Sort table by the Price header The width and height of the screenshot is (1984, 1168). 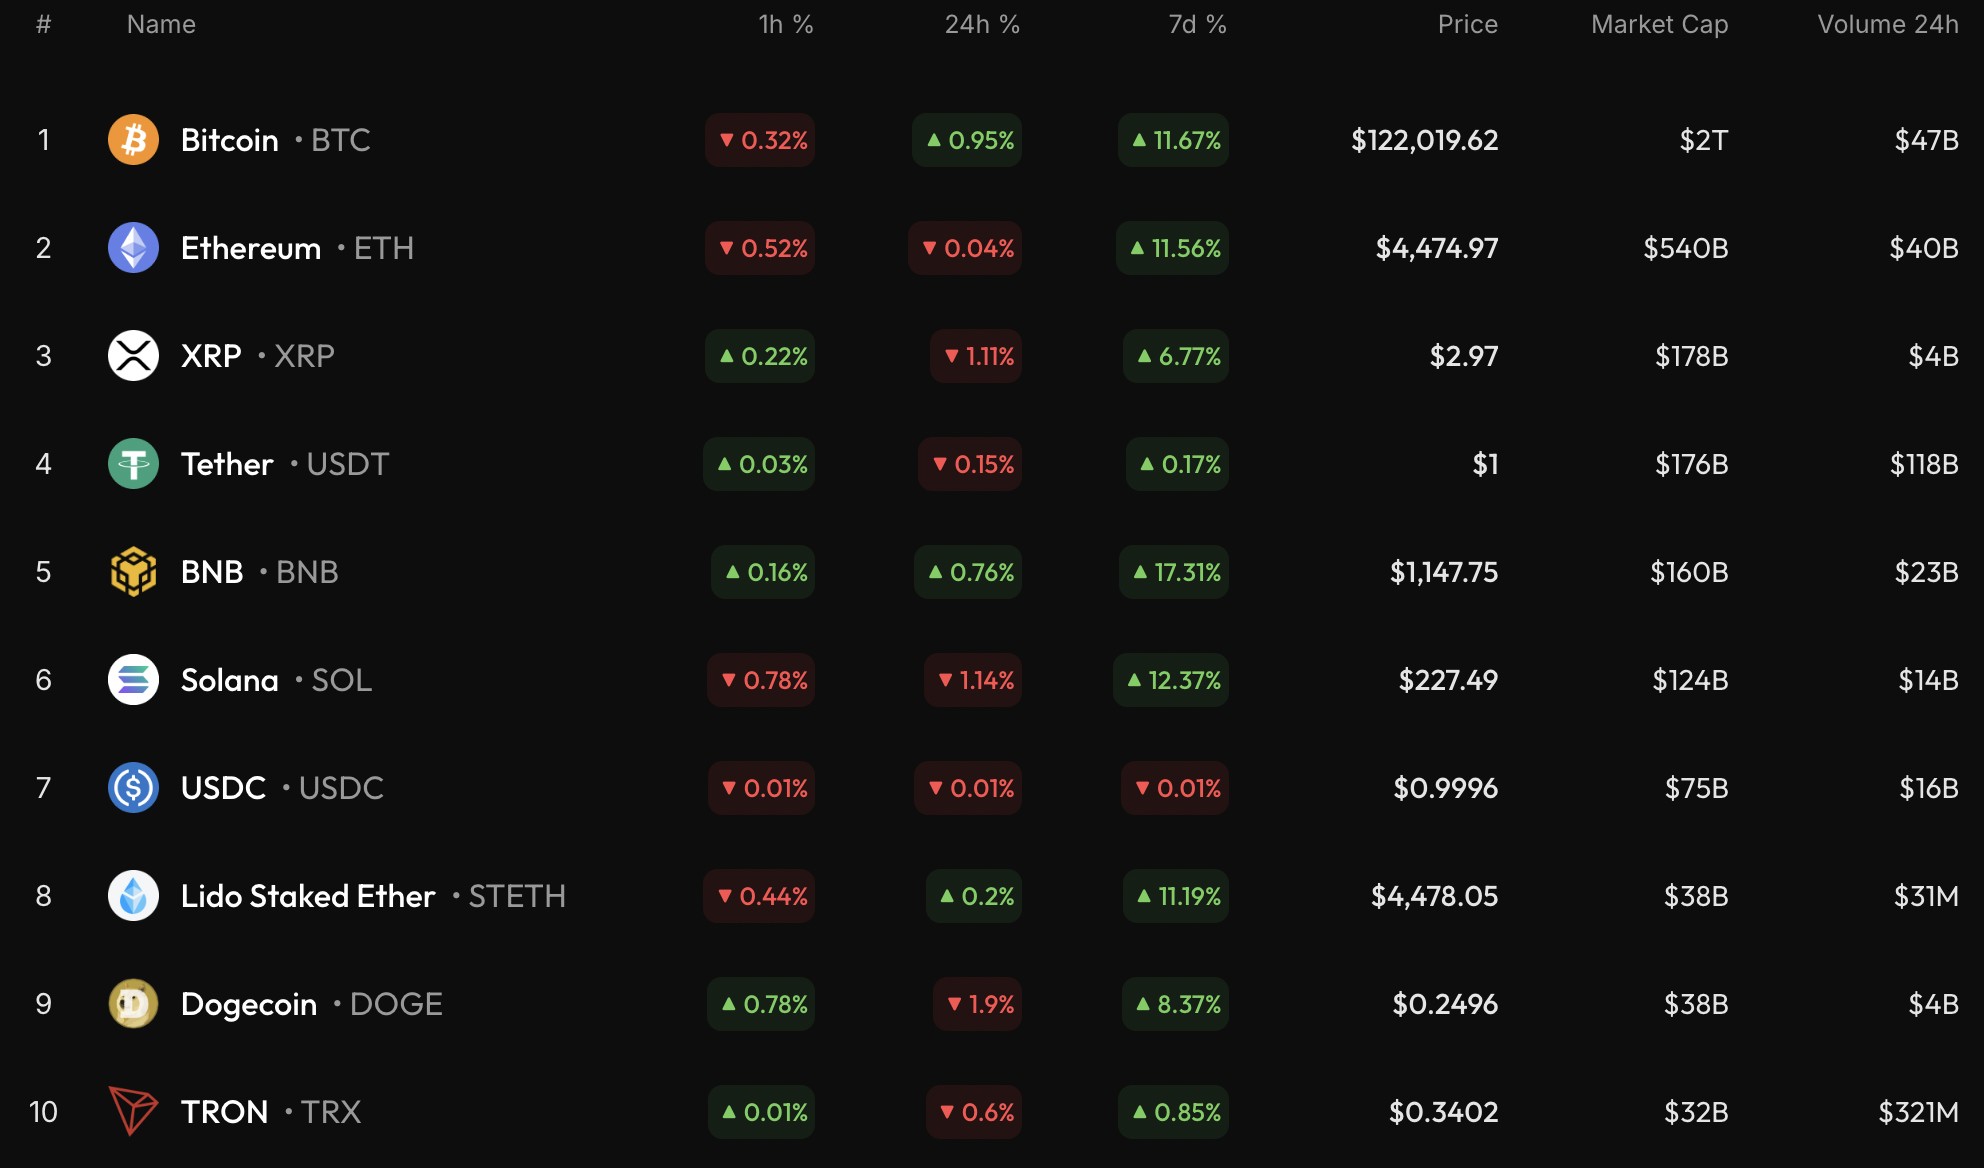click(1467, 24)
